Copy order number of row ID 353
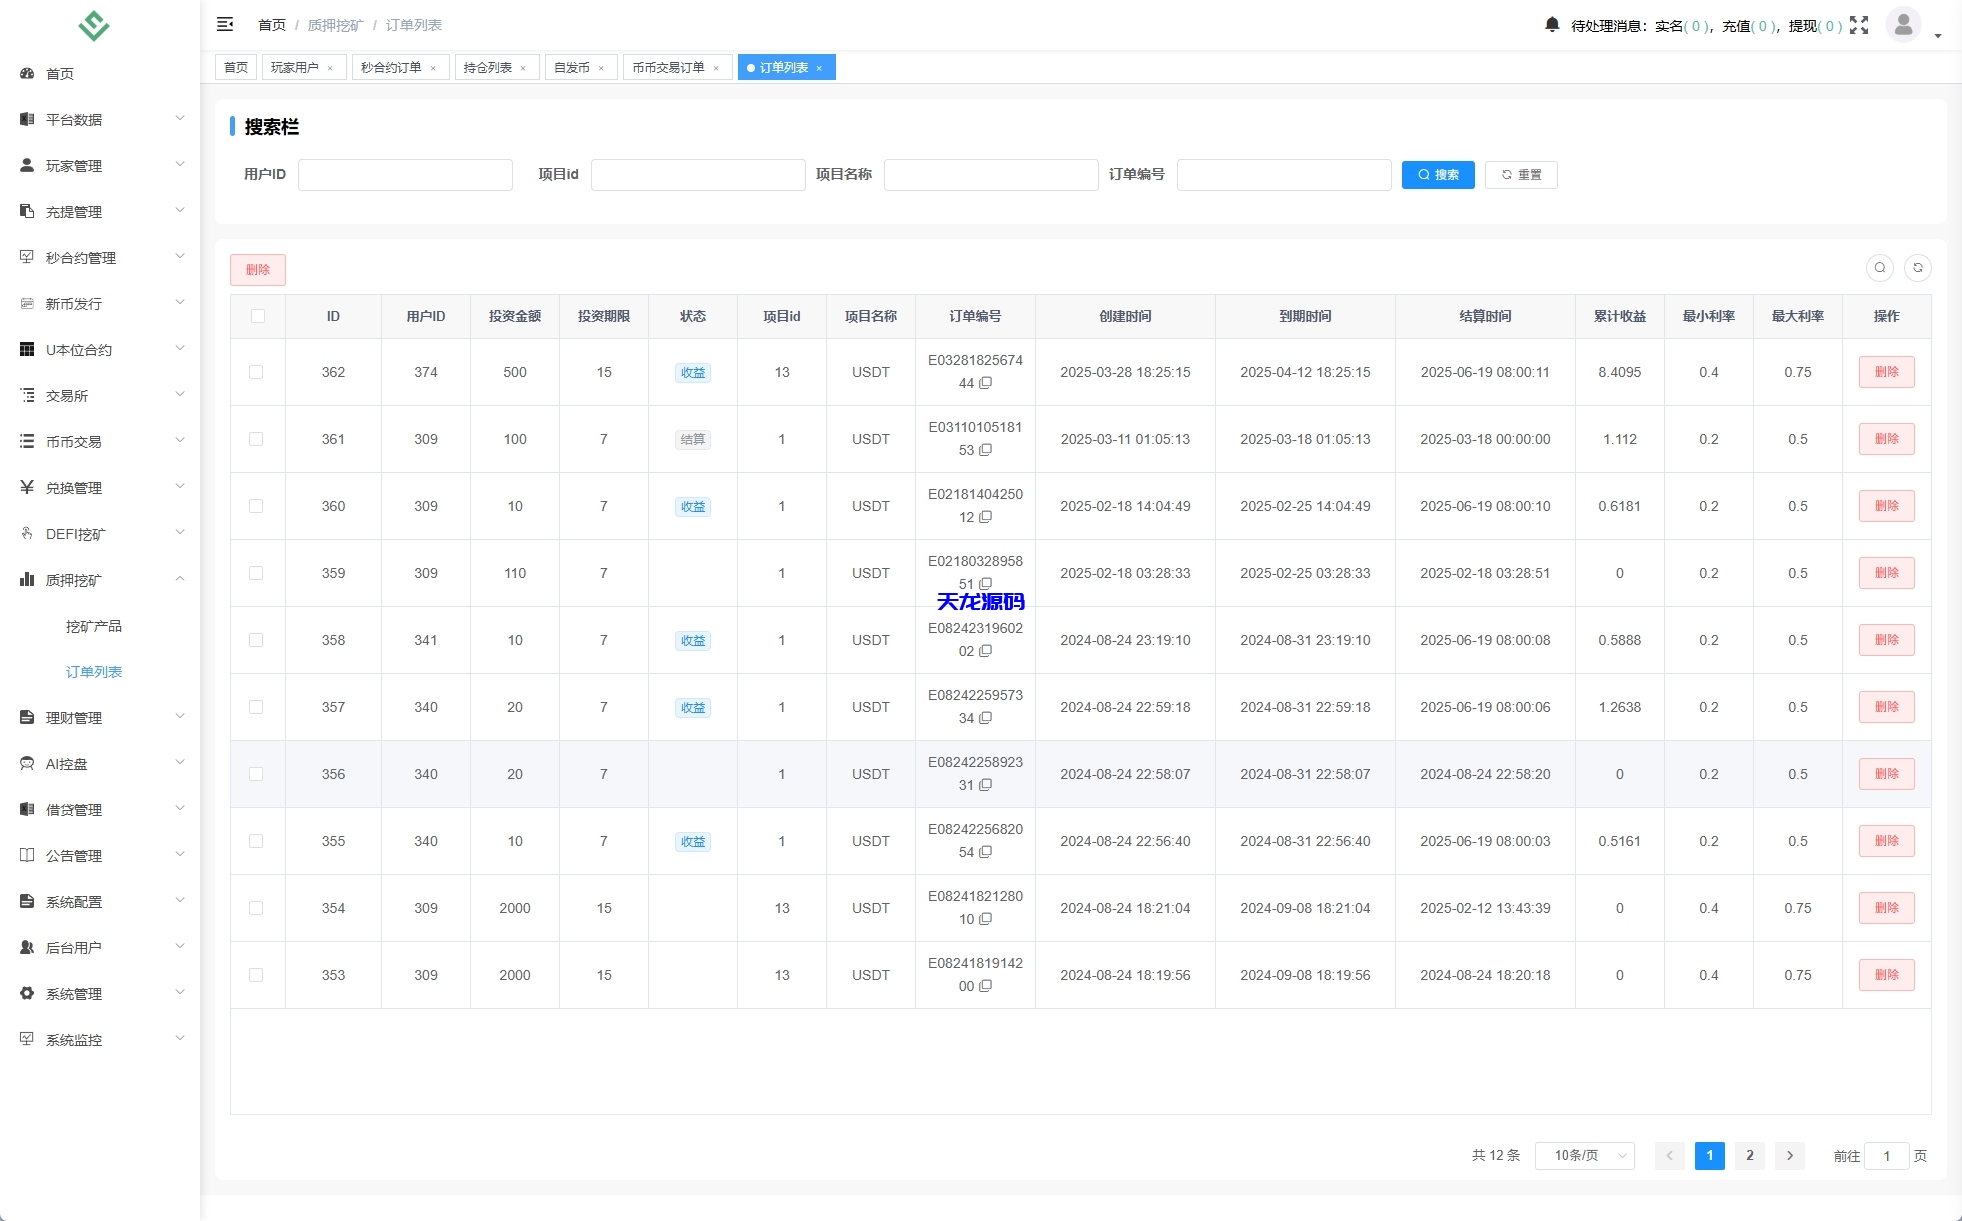The height and width of the screenshot is (1221, 1962). [x=986, y=986]
